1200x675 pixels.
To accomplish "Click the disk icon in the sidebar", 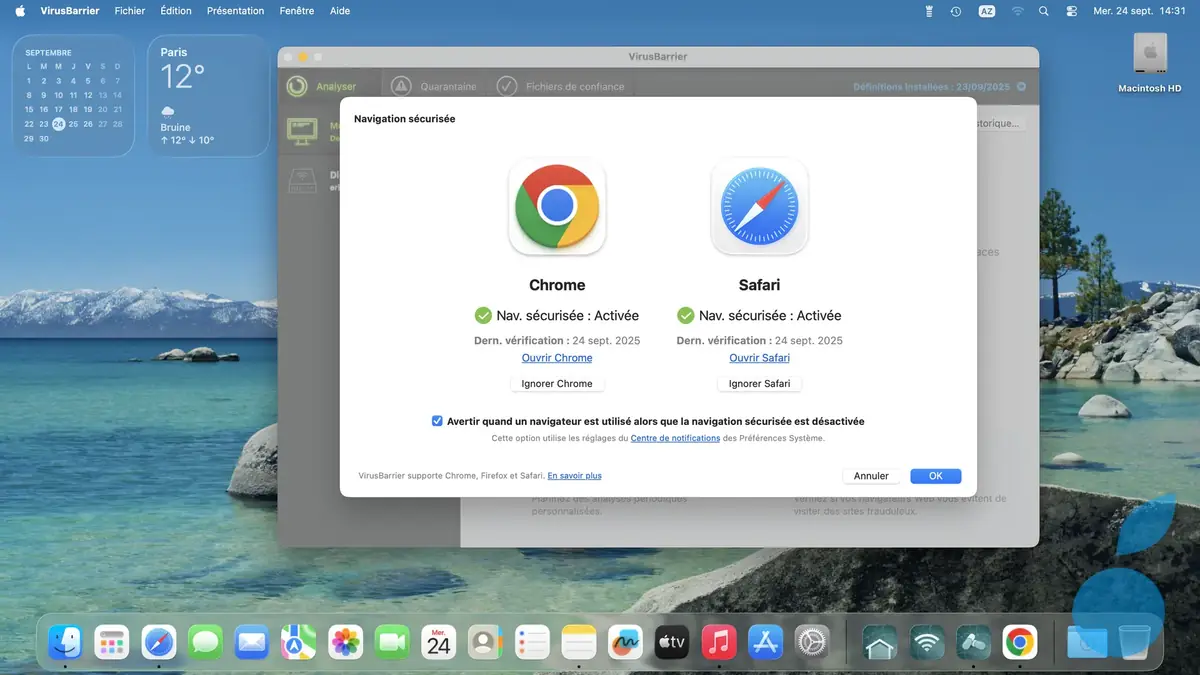I will [302, 181].
